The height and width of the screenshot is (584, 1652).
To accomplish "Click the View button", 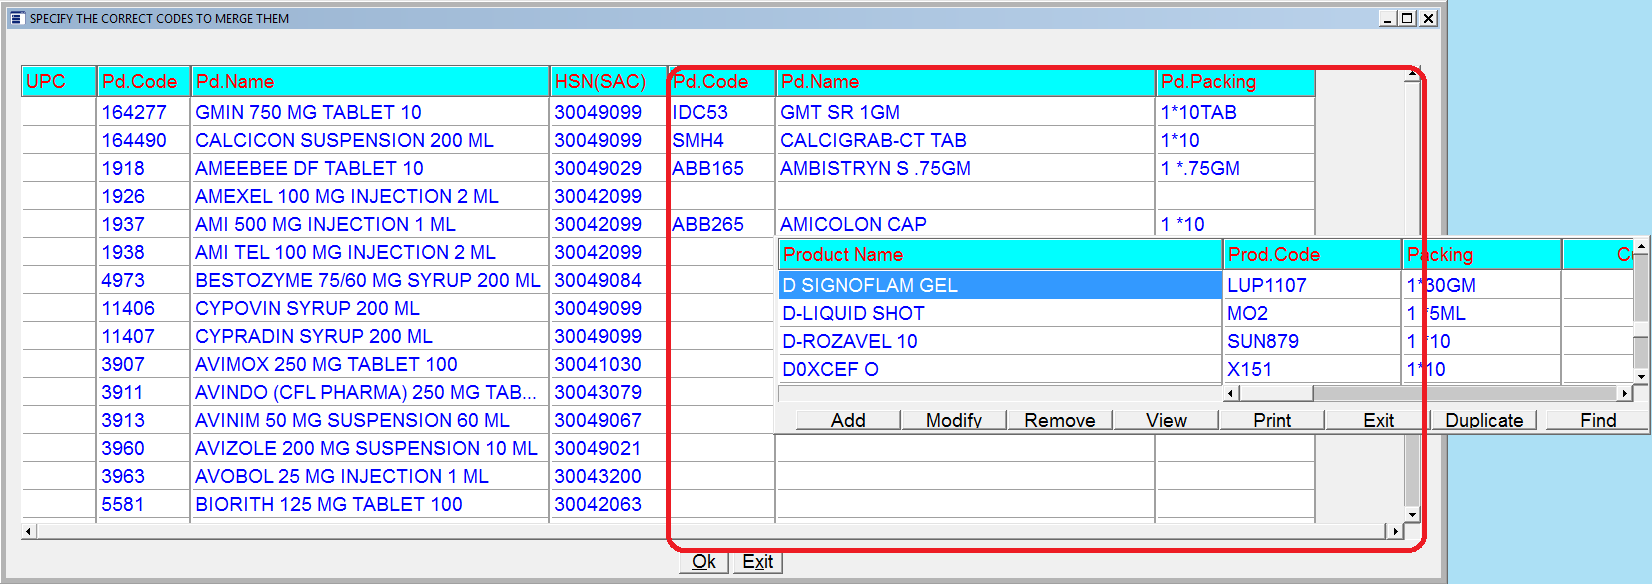I will point(1166,420).
